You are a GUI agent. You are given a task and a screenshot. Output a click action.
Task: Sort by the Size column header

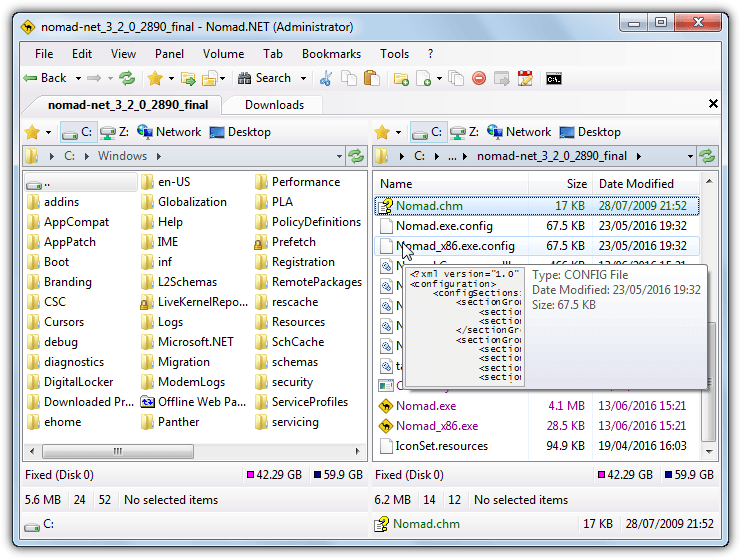point(560,184)
